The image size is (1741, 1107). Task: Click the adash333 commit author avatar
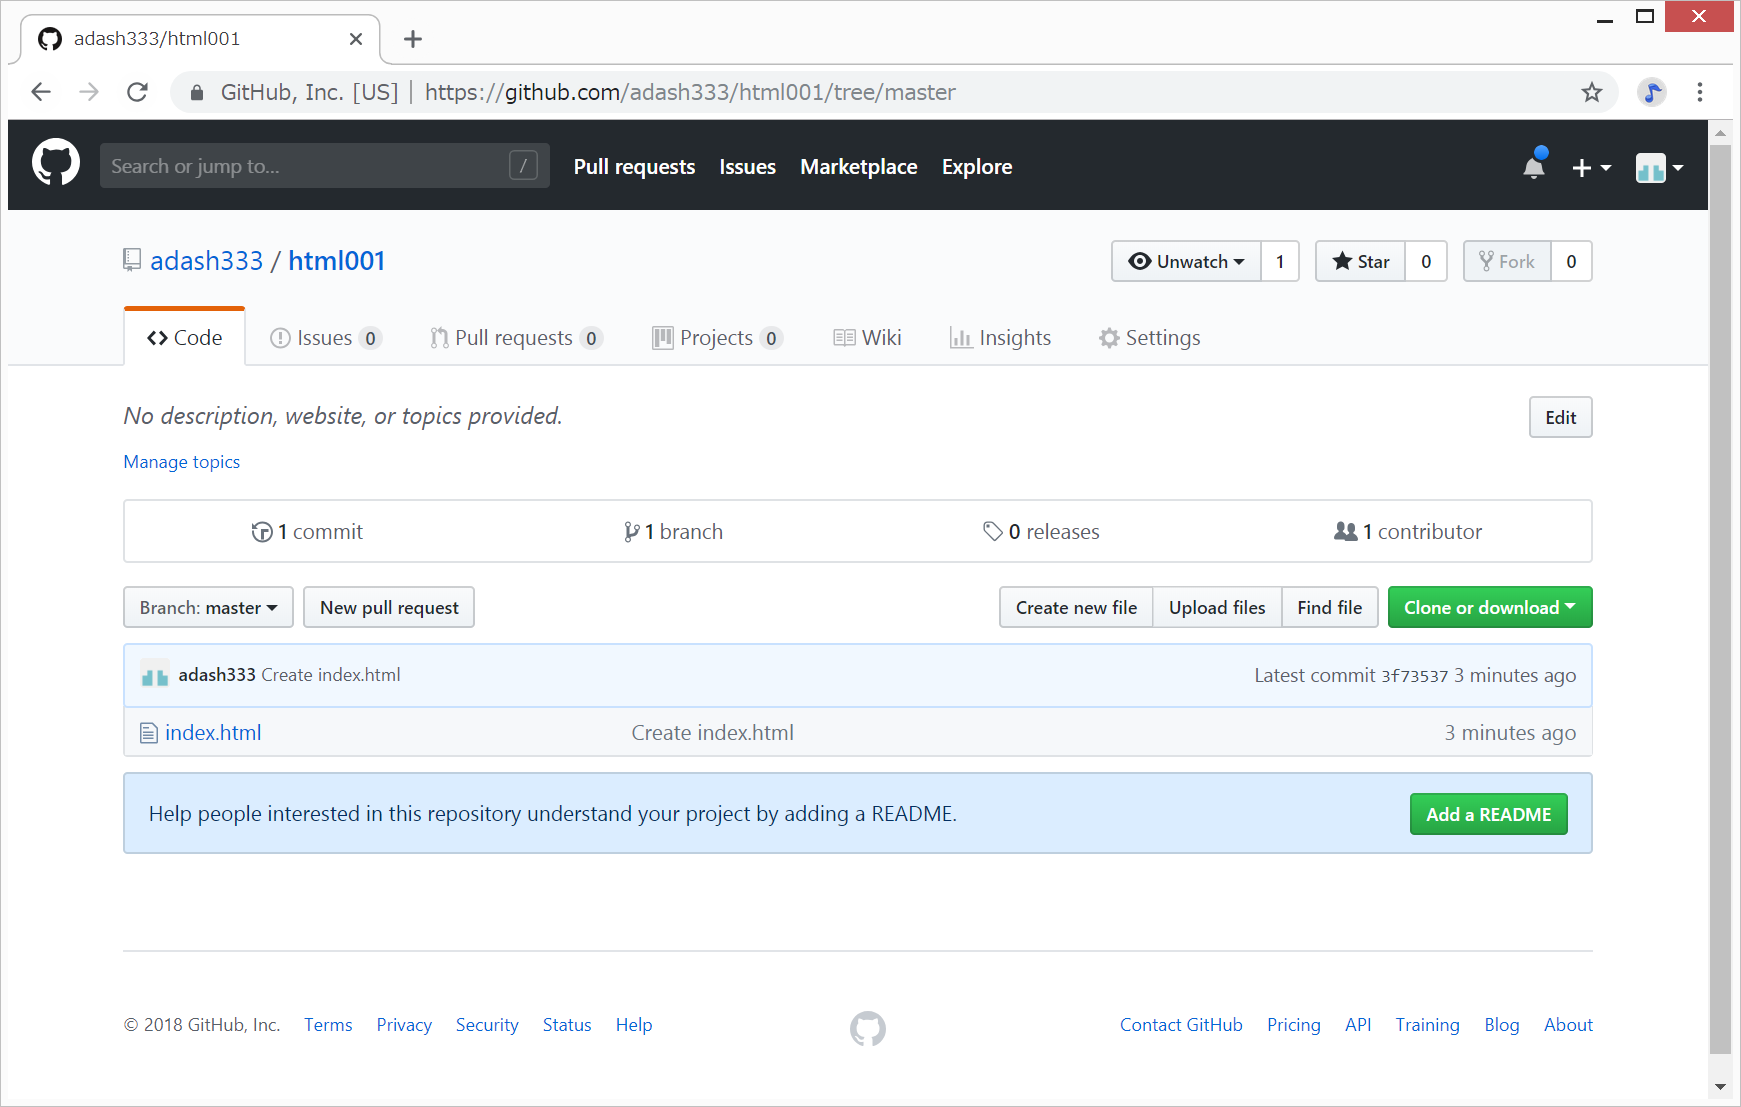click(154, 675)
